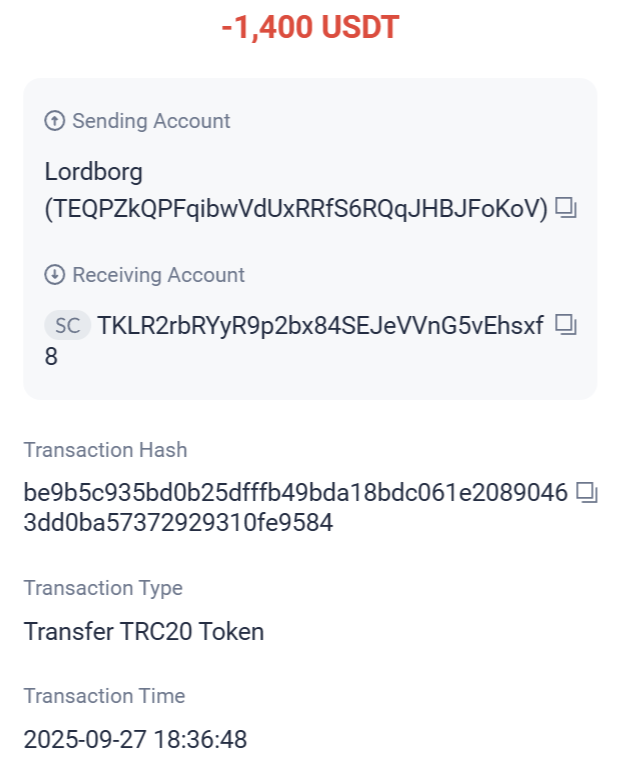Click the Sending Account up-arrow icon
Viewport: 617px width, 778px height.
point(55,121)
